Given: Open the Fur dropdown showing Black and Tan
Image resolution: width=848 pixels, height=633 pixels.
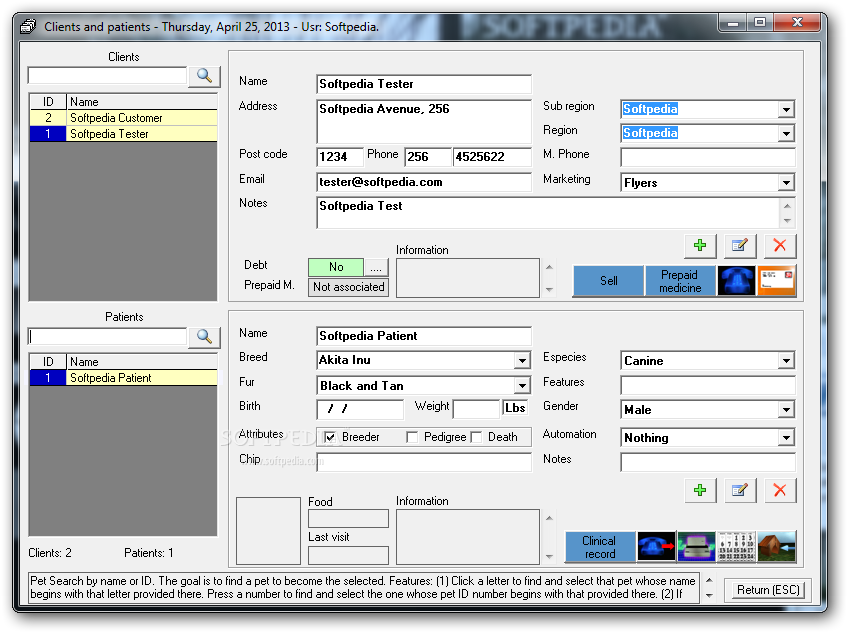Looking at the screenshot, I should click(x=522, y=386).
